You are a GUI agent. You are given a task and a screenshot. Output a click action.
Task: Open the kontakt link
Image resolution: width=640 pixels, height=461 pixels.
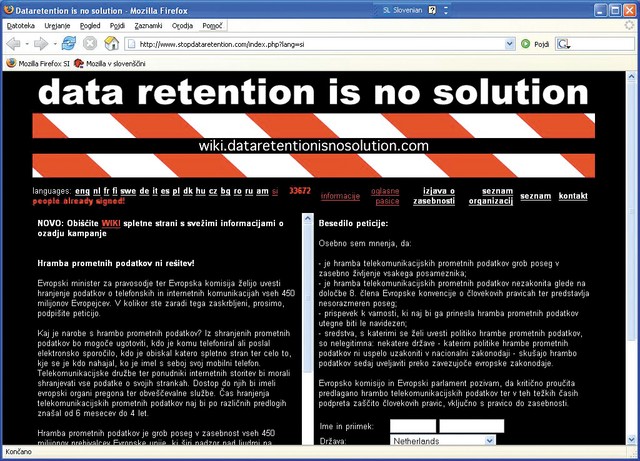pyautogui.click(x=573, y=196)
